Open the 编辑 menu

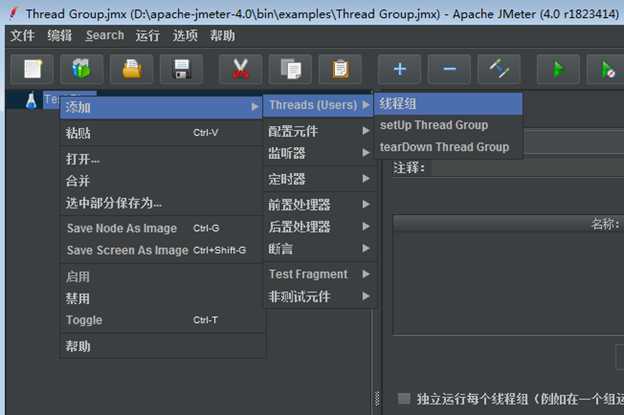tap(60, 36)
